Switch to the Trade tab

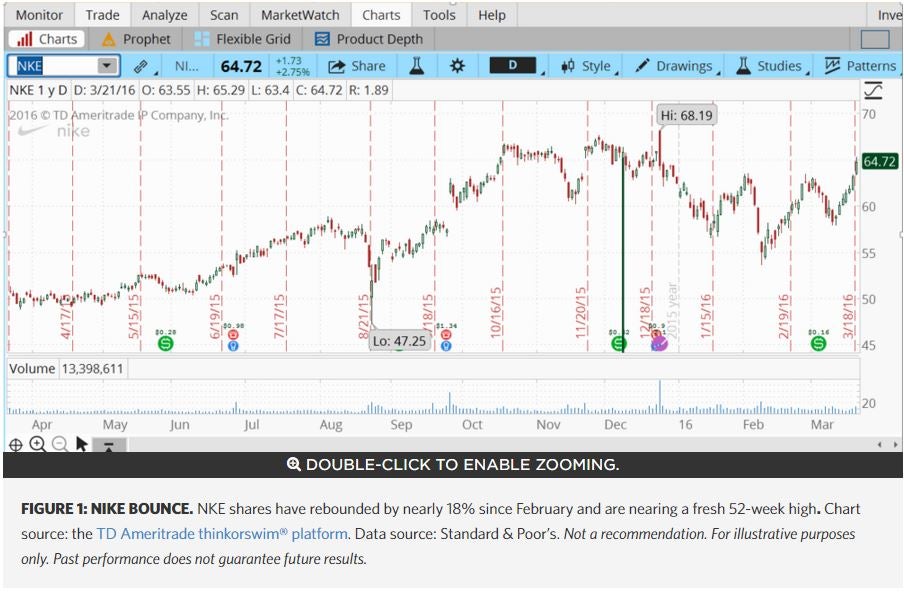tap(102, 15)
